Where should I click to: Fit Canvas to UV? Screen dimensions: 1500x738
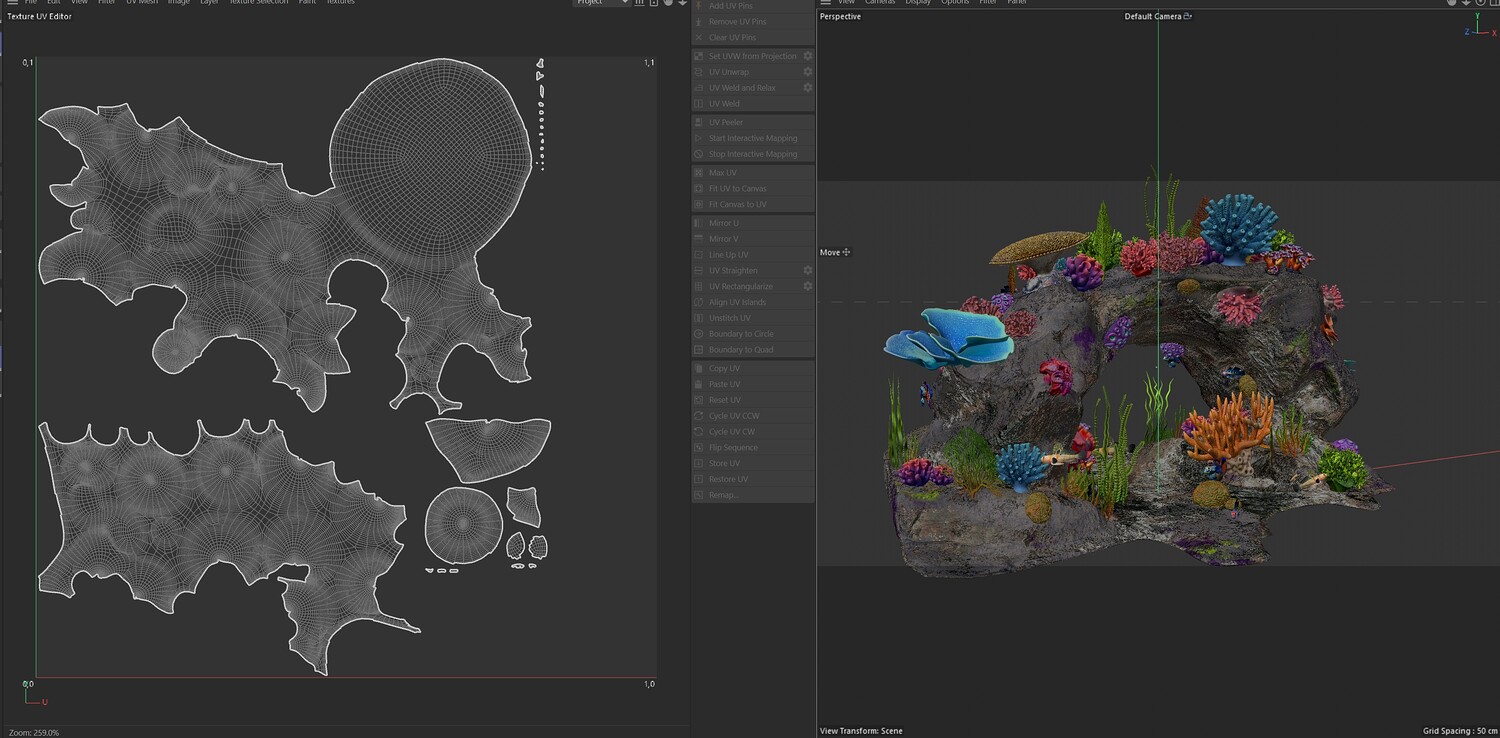tap(753, 204)
